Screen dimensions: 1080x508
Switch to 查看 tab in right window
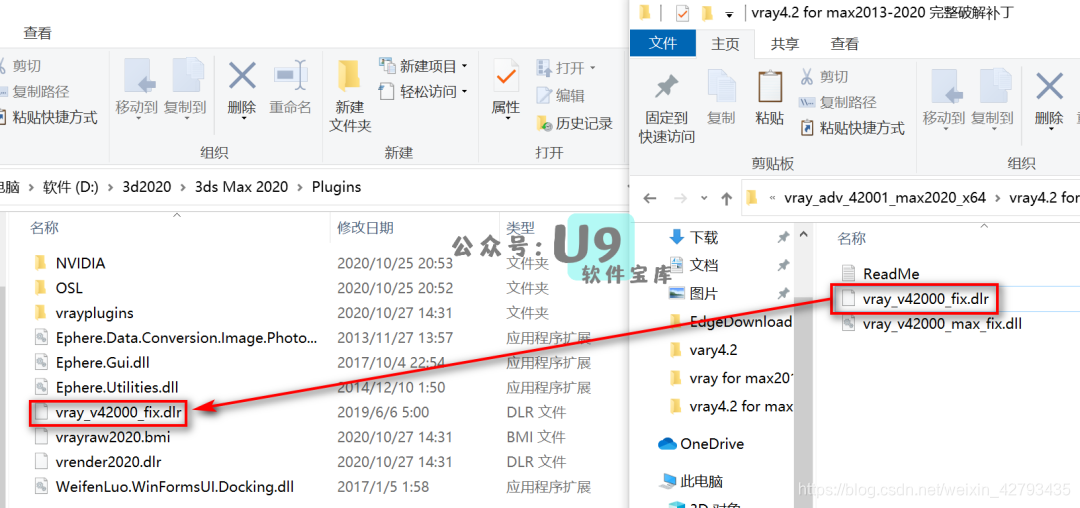click(844, 44)
